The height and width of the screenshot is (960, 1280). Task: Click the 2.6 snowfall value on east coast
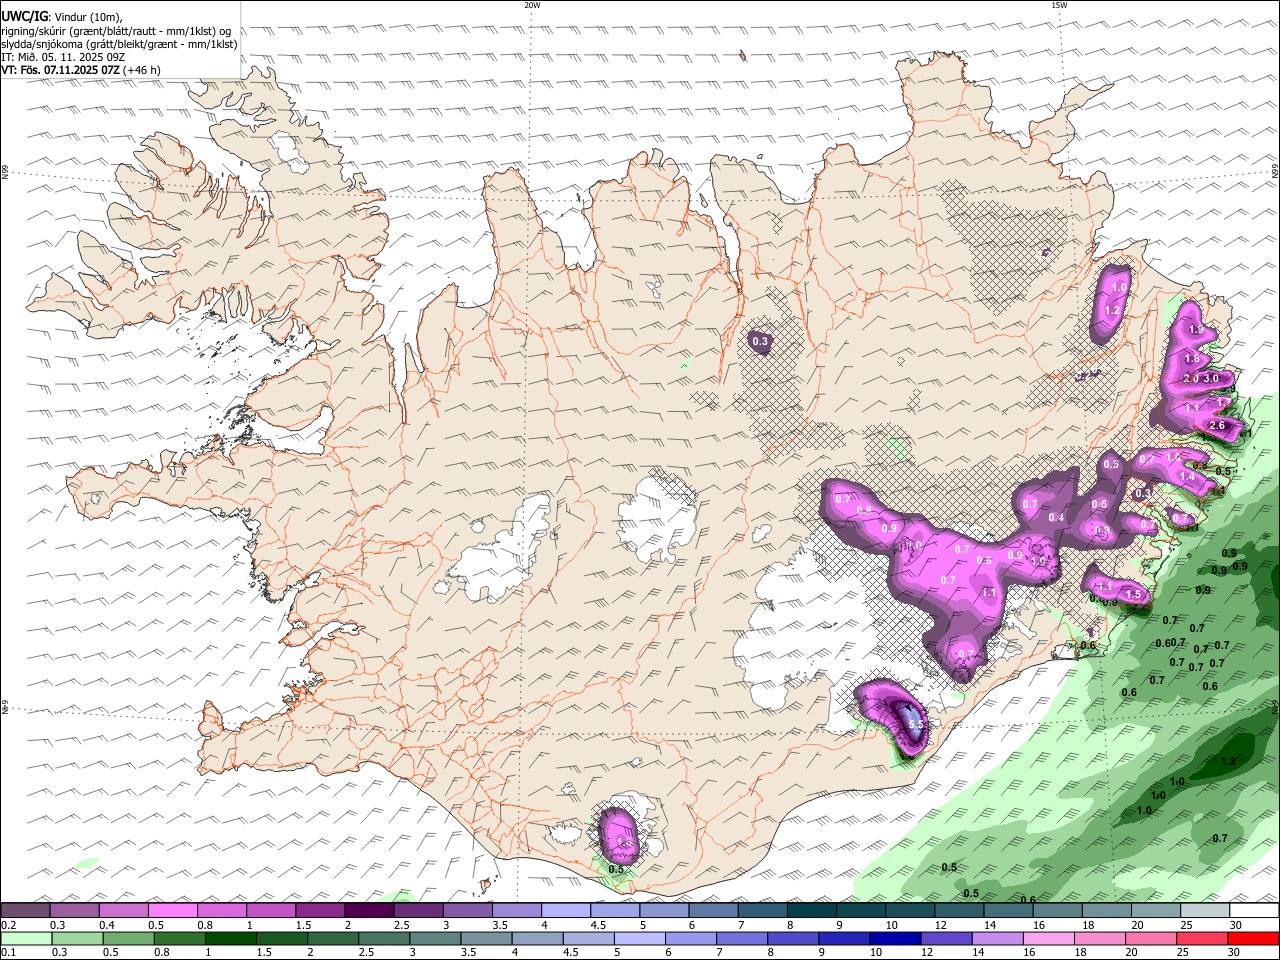pyautogui.click(x=1217, y=426)
